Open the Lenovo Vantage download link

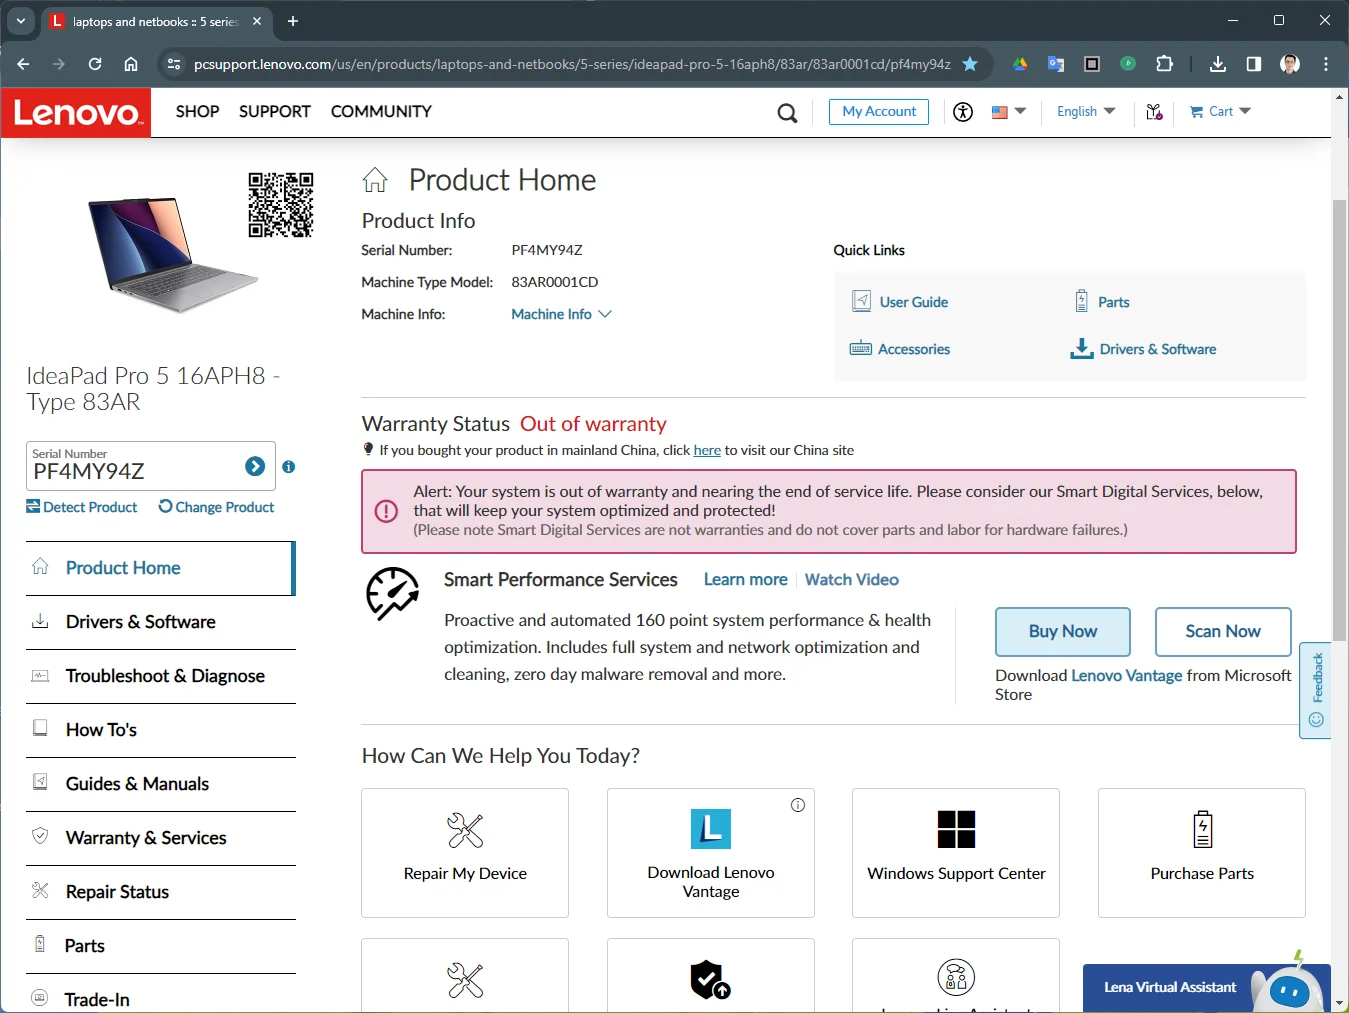[1127, 676]
